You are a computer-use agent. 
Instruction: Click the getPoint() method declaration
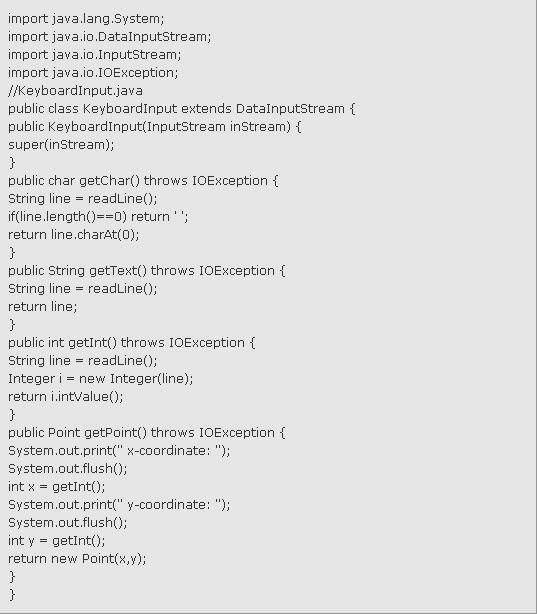tap(147, 433)
